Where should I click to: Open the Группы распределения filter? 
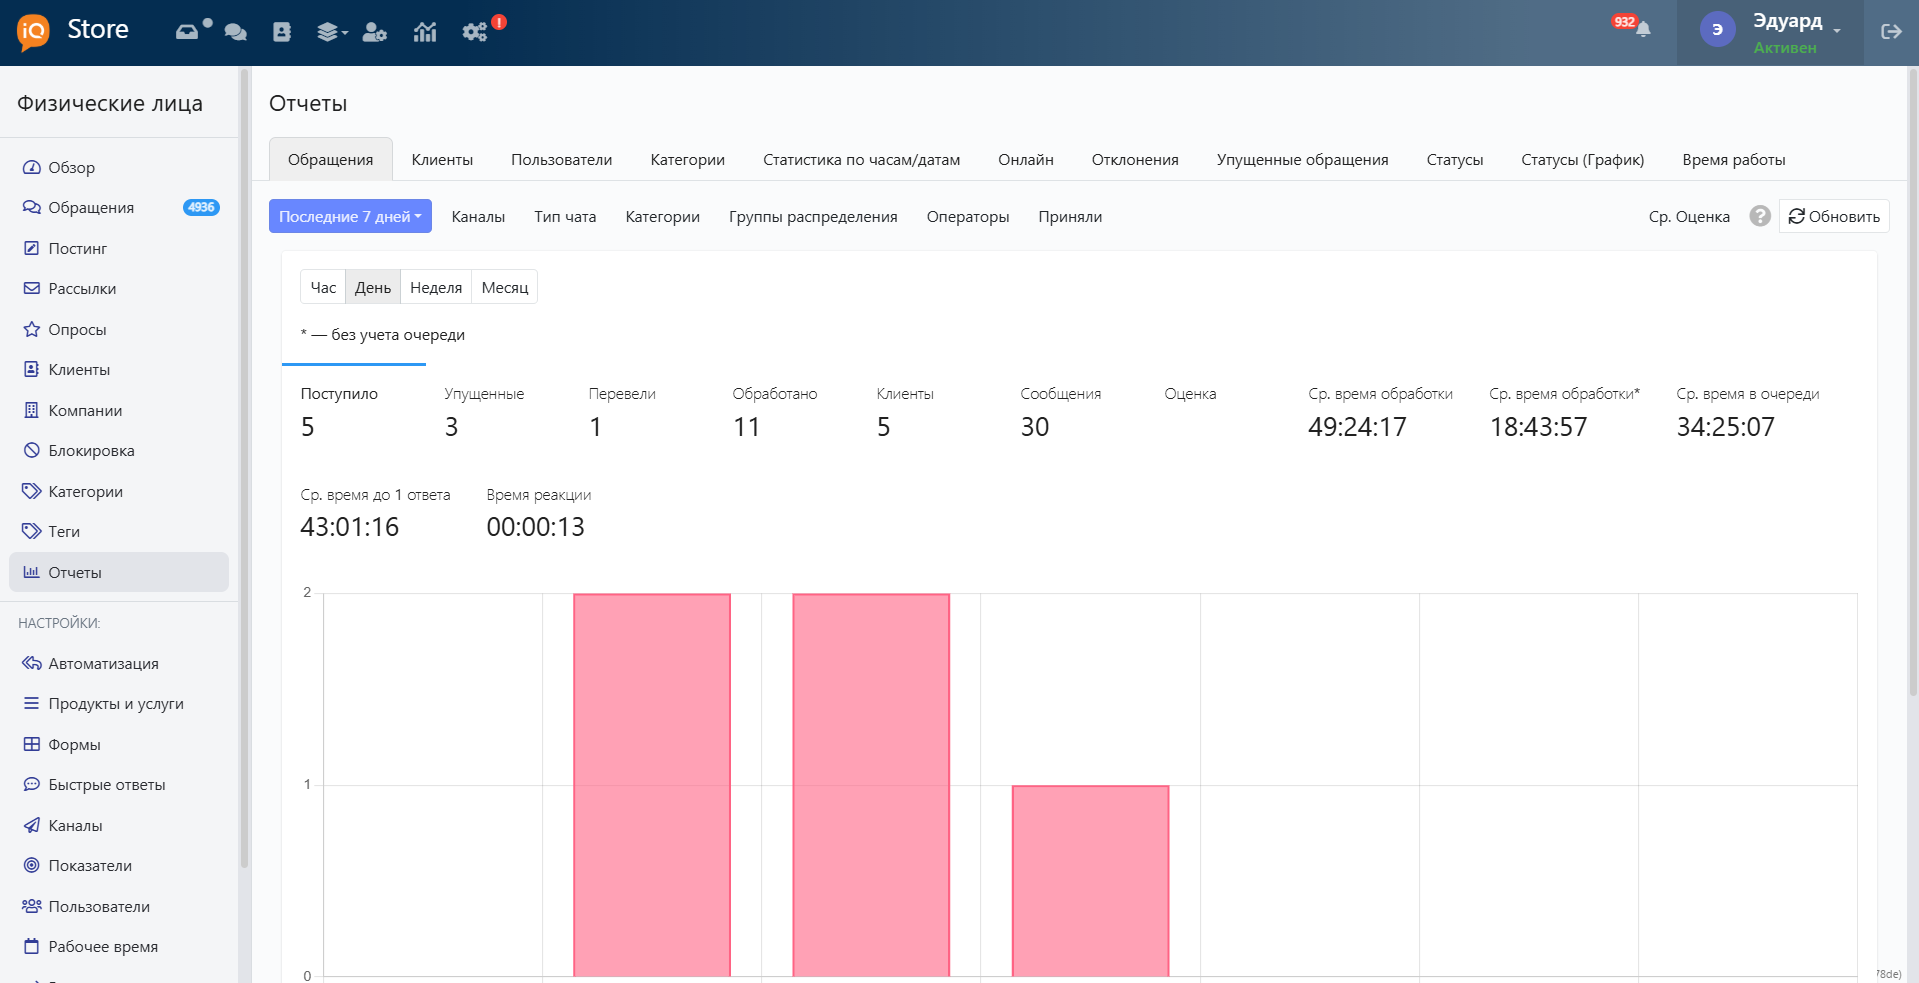point(813,216)
